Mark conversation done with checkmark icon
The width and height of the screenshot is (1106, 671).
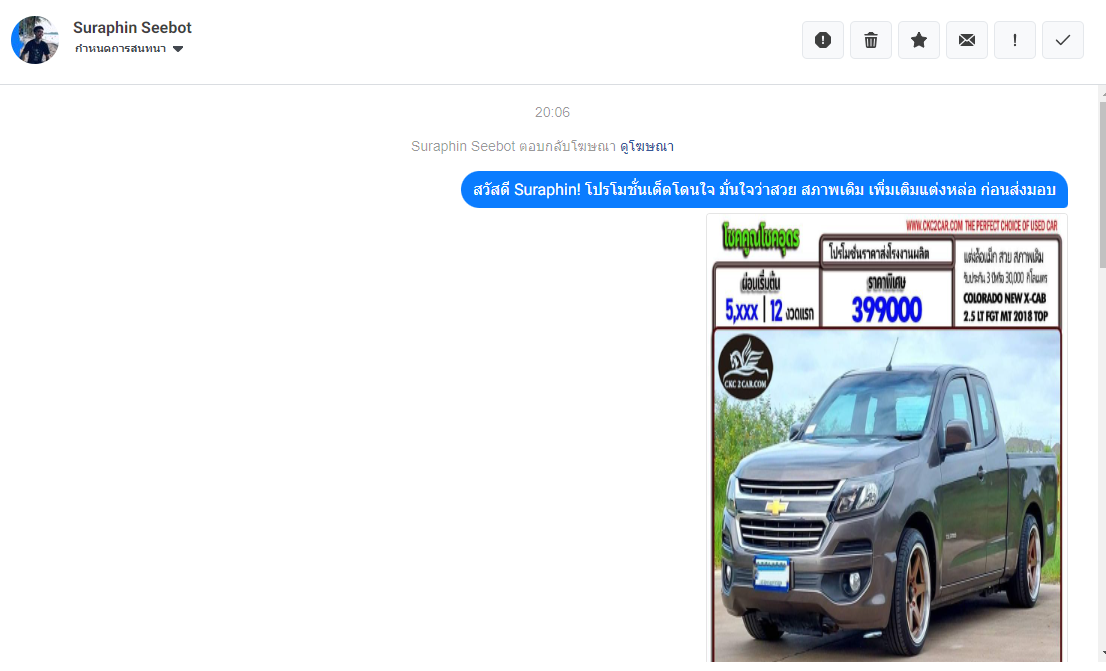point(1062,40)
